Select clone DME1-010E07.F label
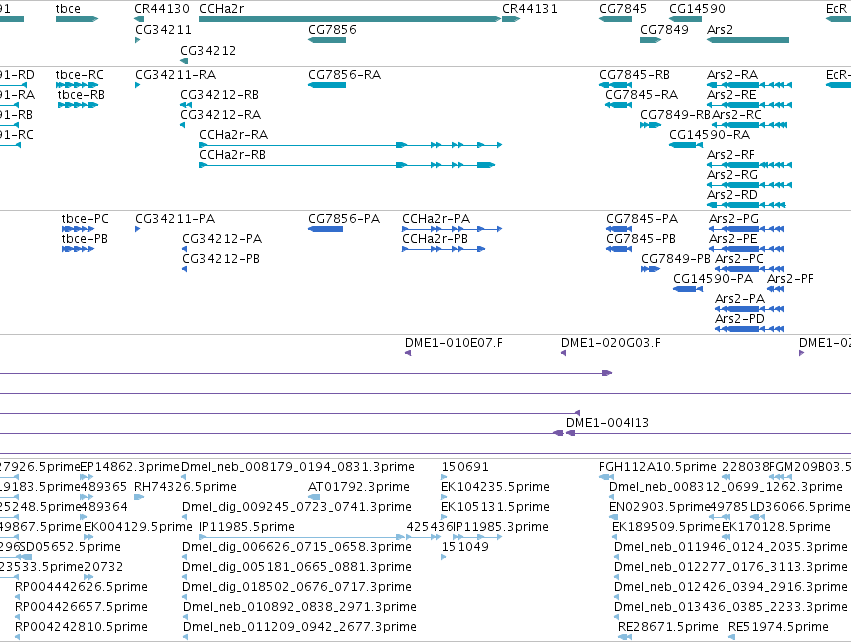Image resolution: width=851 pixels, height=642 pixels. coord(454,343)
